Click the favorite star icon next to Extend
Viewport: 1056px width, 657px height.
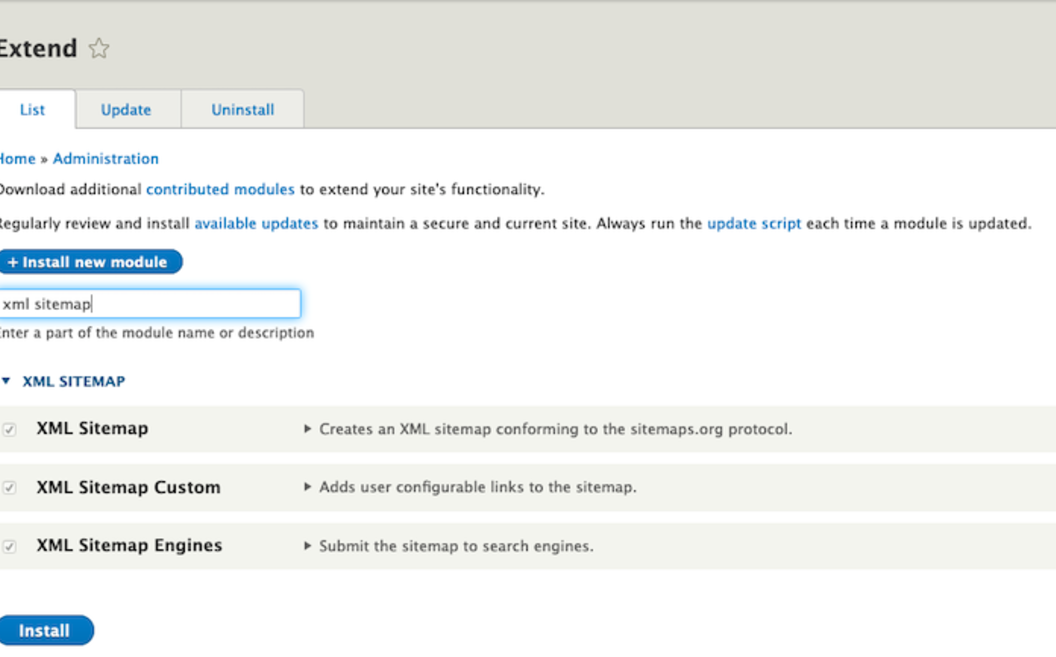[x=98, y=48]
